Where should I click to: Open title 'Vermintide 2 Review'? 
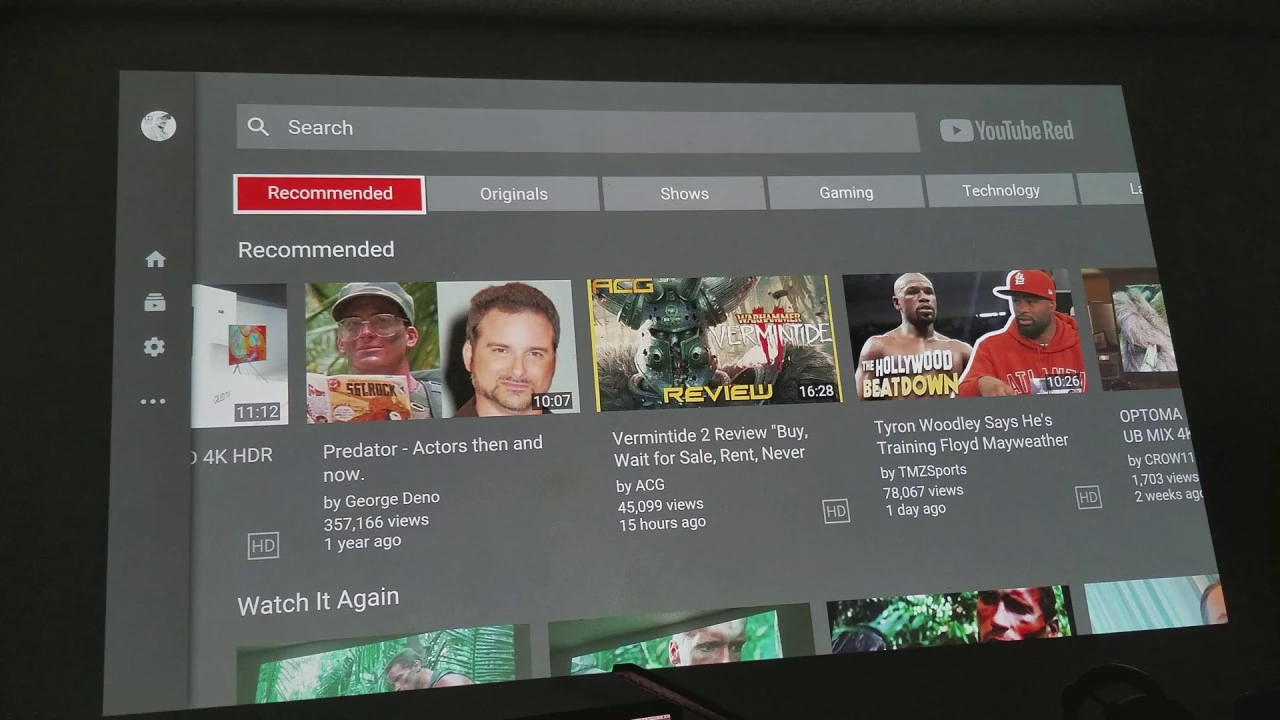point(710,444)
